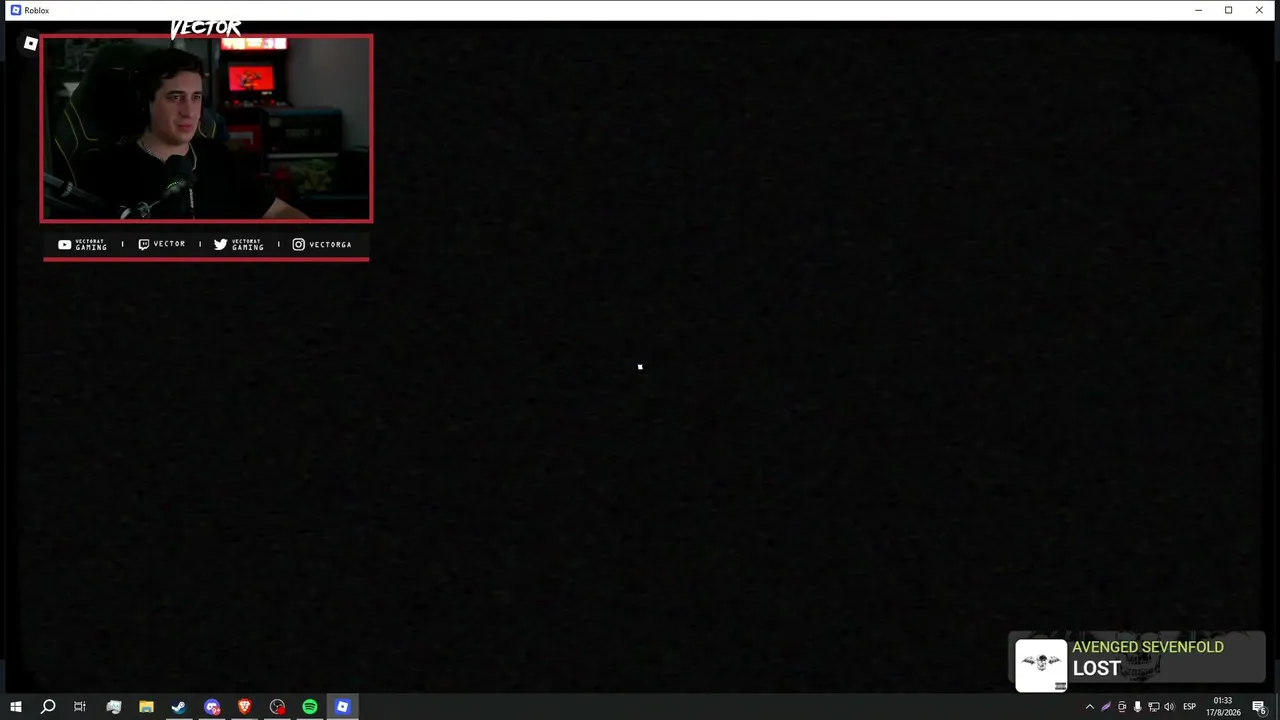The image size is (1280, 720).
Task: Open the volume control tray icon
Action: coord(1169,707)
